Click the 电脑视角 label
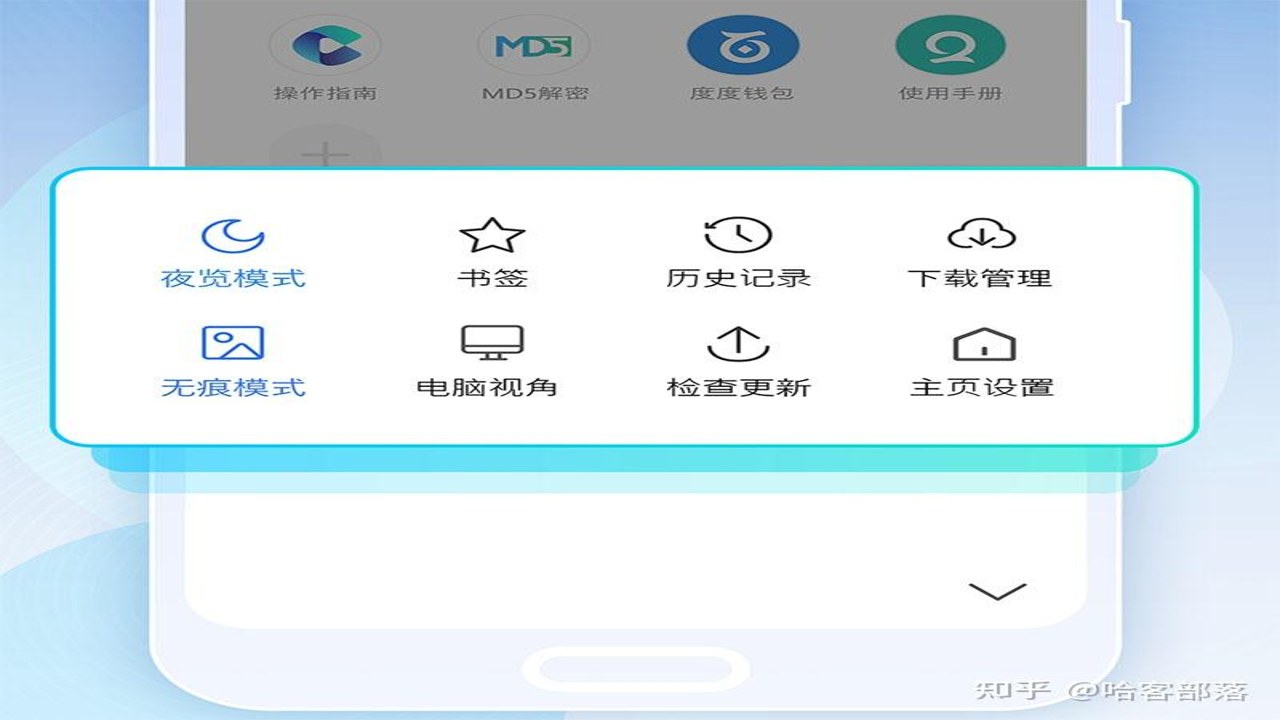The height and width of the screenshot is (720, 1280). [x=486, y=387]
